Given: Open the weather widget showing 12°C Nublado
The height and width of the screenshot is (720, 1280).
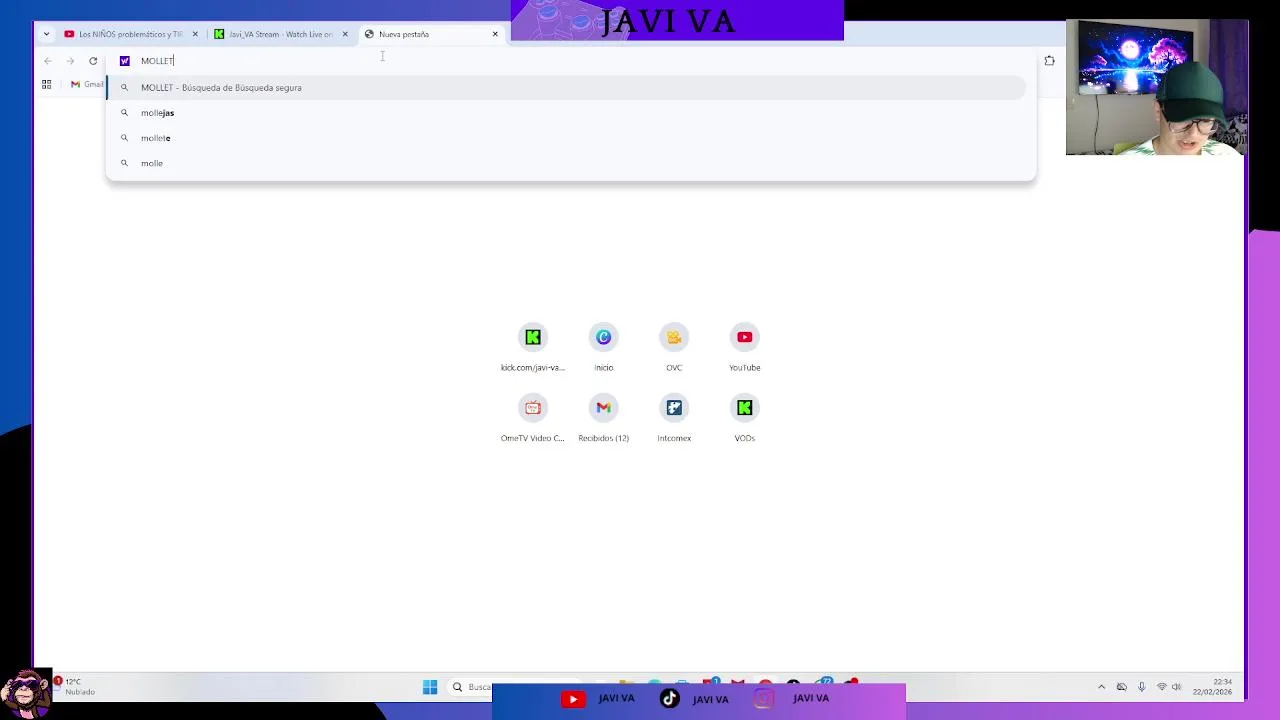Looking at the screenshot, I should click(x=76, y=687).
